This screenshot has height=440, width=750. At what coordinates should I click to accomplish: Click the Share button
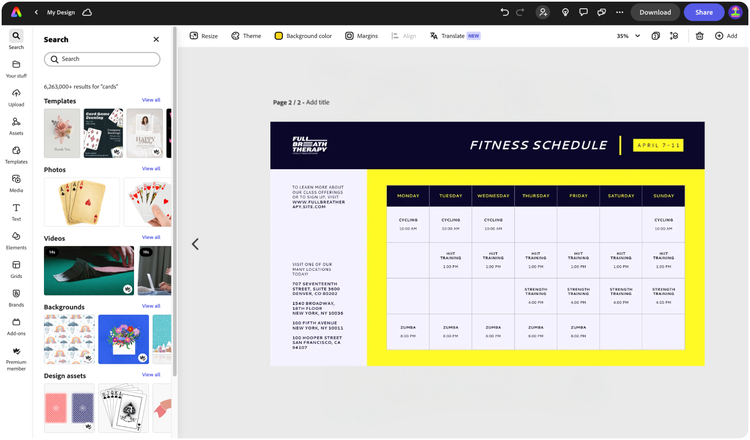[x=704, y=12]
